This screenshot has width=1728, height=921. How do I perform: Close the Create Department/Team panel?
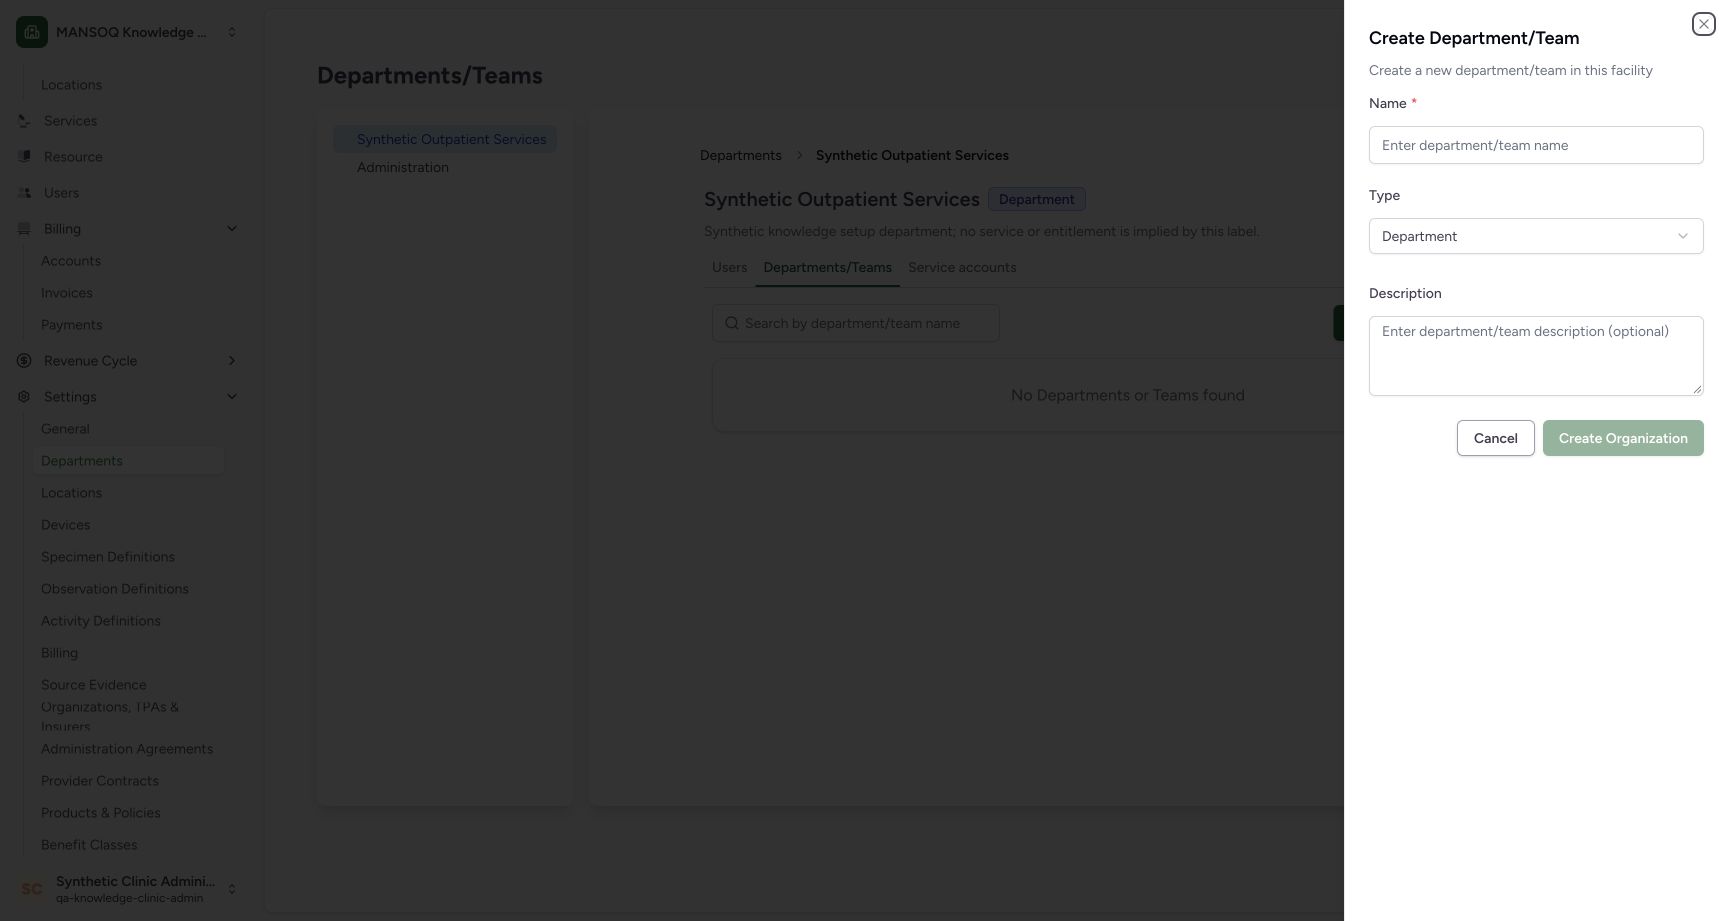coord(1703,24)
